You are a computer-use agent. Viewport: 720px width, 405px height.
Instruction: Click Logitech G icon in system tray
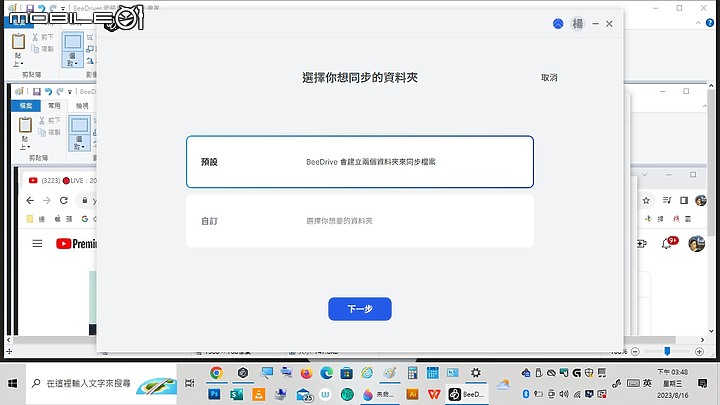pos(577,373)
